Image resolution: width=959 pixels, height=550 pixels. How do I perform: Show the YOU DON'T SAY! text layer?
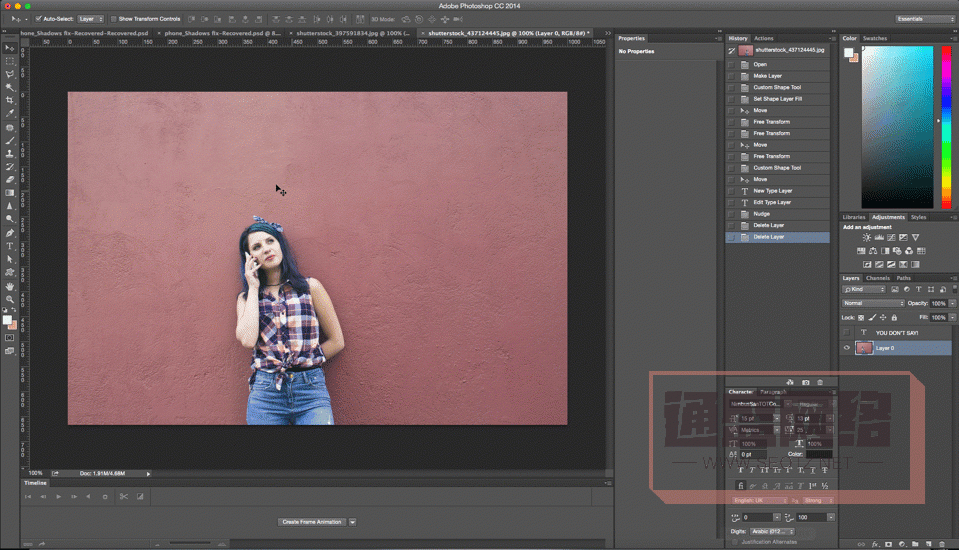847,332
